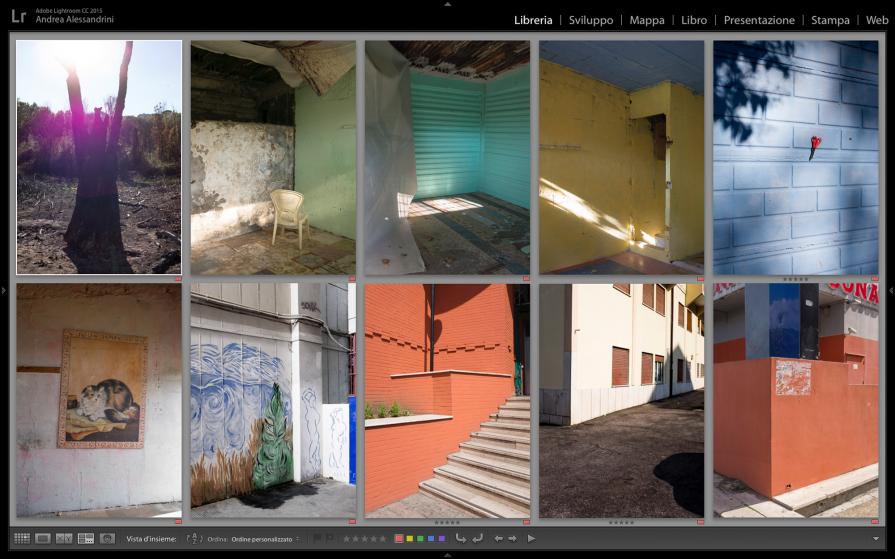Select the next photo arrow
The height and width of the screenshot is (559, 895).
click(512, 538)
